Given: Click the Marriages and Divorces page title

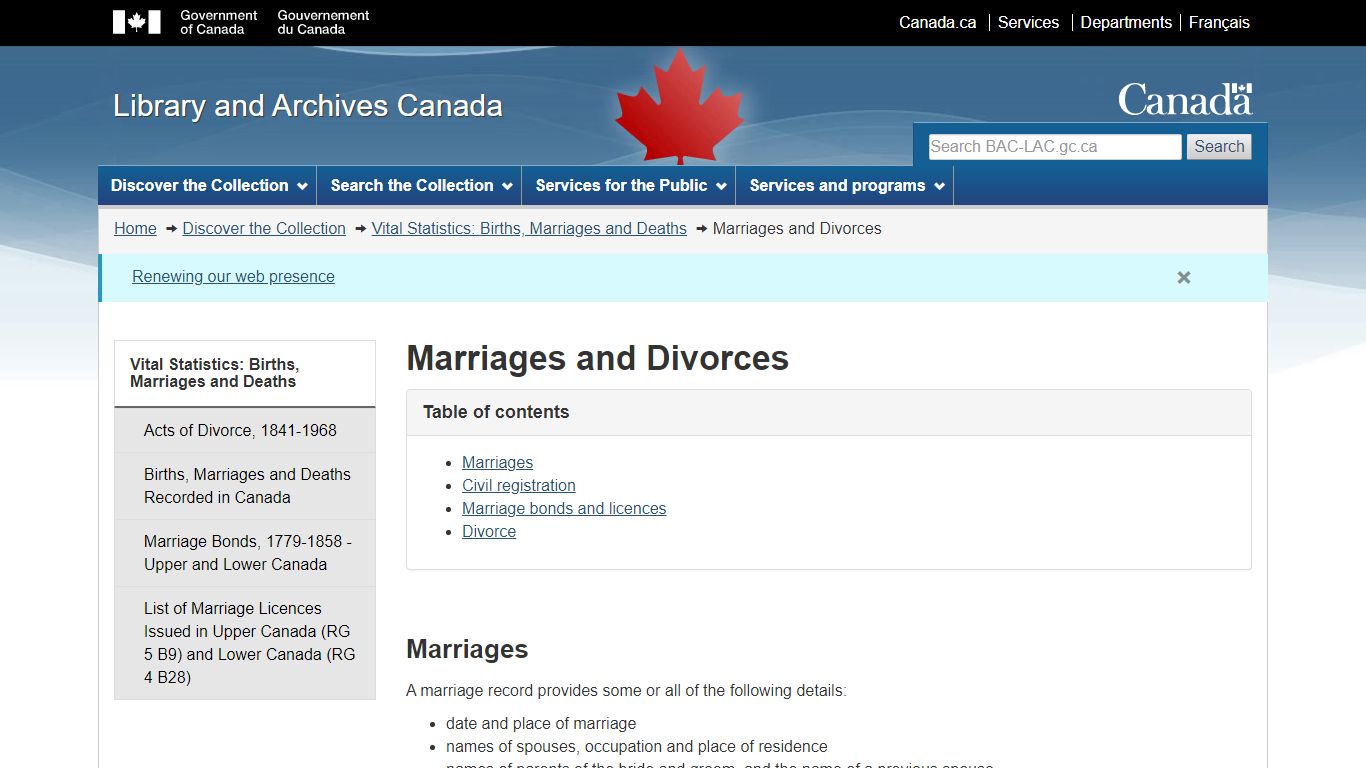Looking at the screenshot, I should click(x=598, y=358).
